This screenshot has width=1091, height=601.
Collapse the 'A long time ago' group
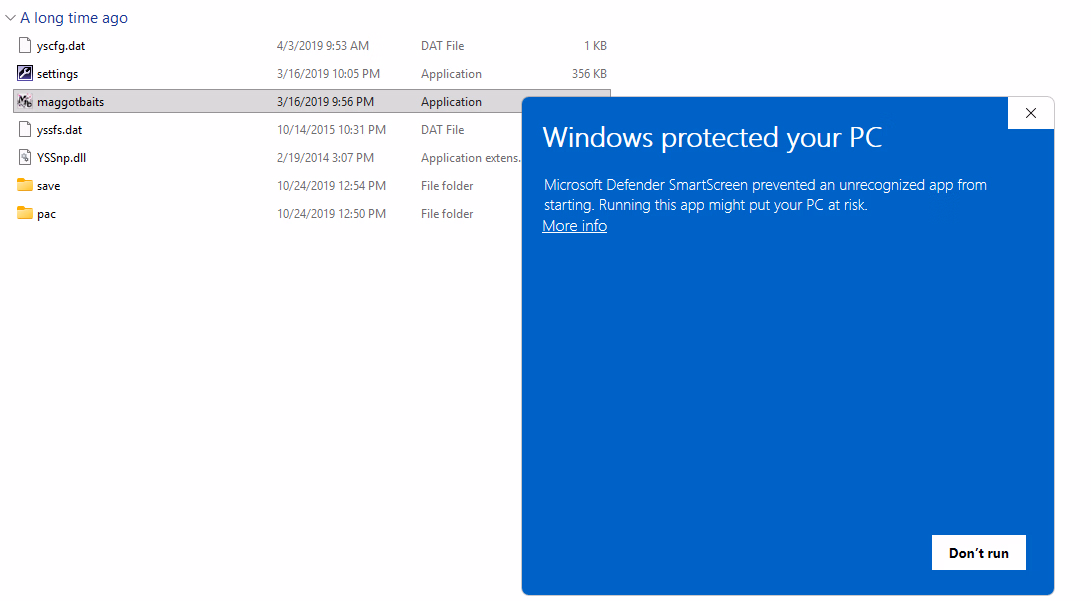tap(10, 18)
